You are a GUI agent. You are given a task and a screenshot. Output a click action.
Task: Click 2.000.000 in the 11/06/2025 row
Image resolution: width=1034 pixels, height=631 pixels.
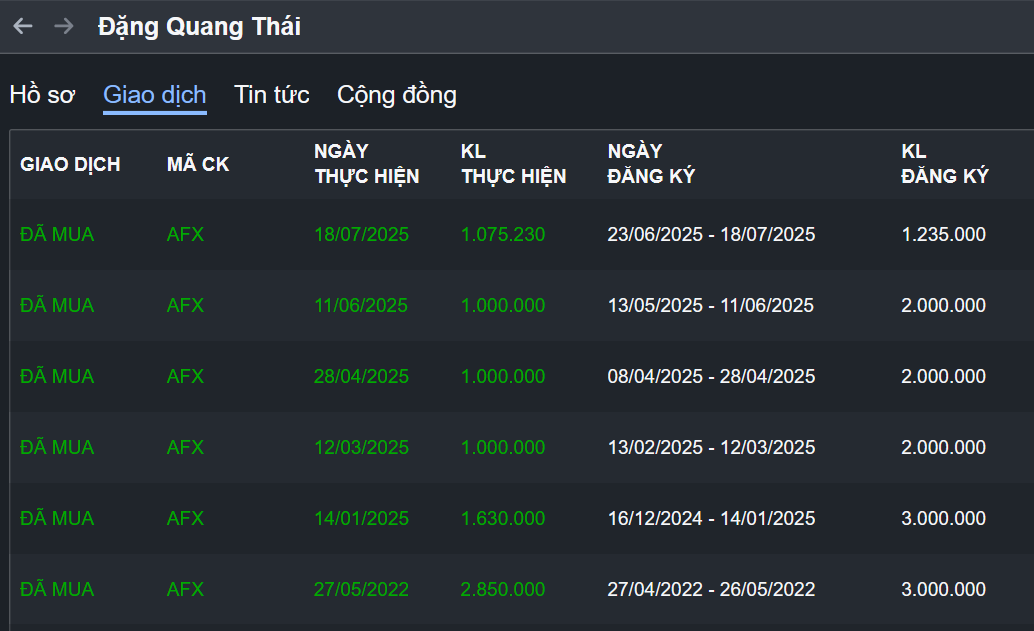(x=944, y=305)
